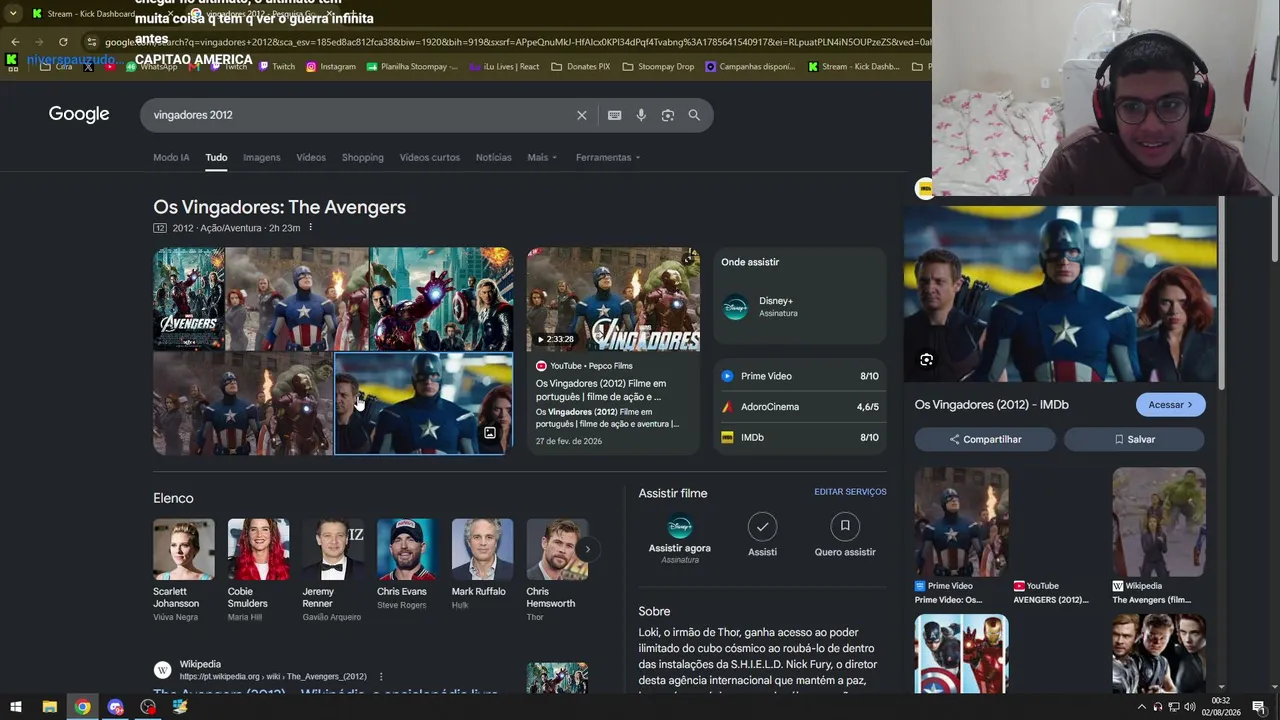Viewport: 1280px width, 720px height.
Task: Open the on-screen keyboard input tool
Action: 615,115
